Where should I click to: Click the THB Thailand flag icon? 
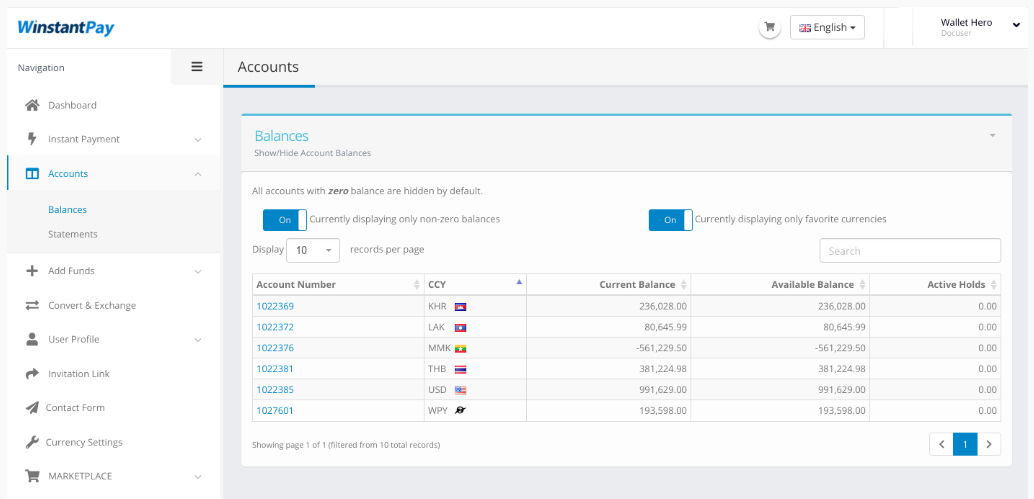460,369
